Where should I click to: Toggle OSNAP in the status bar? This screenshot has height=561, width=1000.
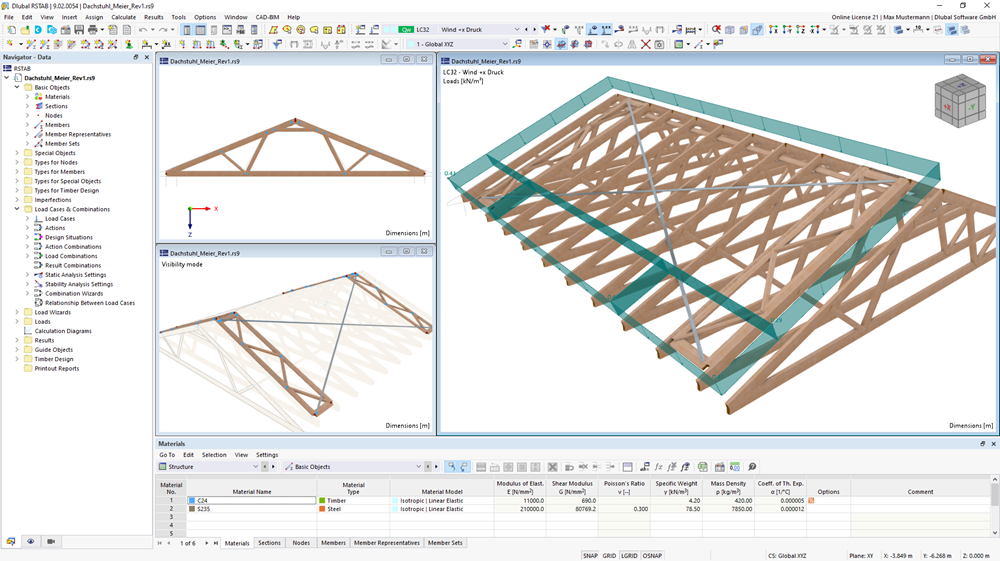(652, 555)
